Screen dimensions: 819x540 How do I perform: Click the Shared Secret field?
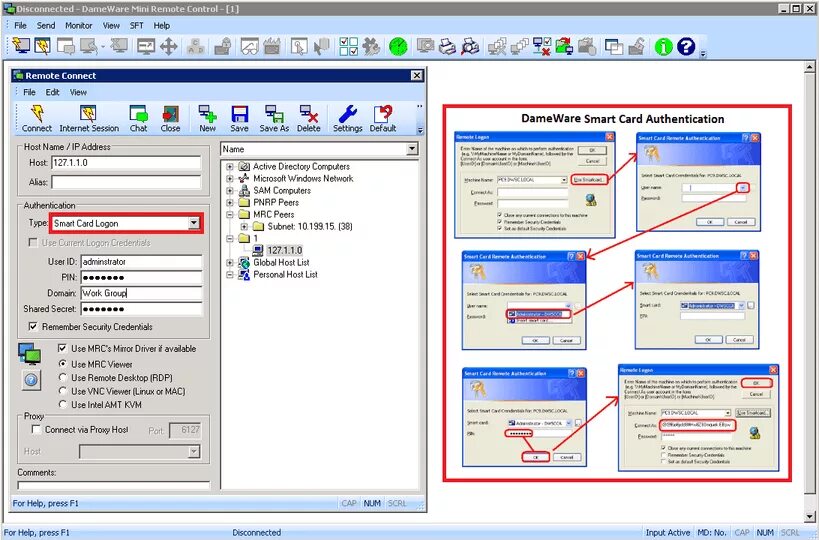(142, 309)
